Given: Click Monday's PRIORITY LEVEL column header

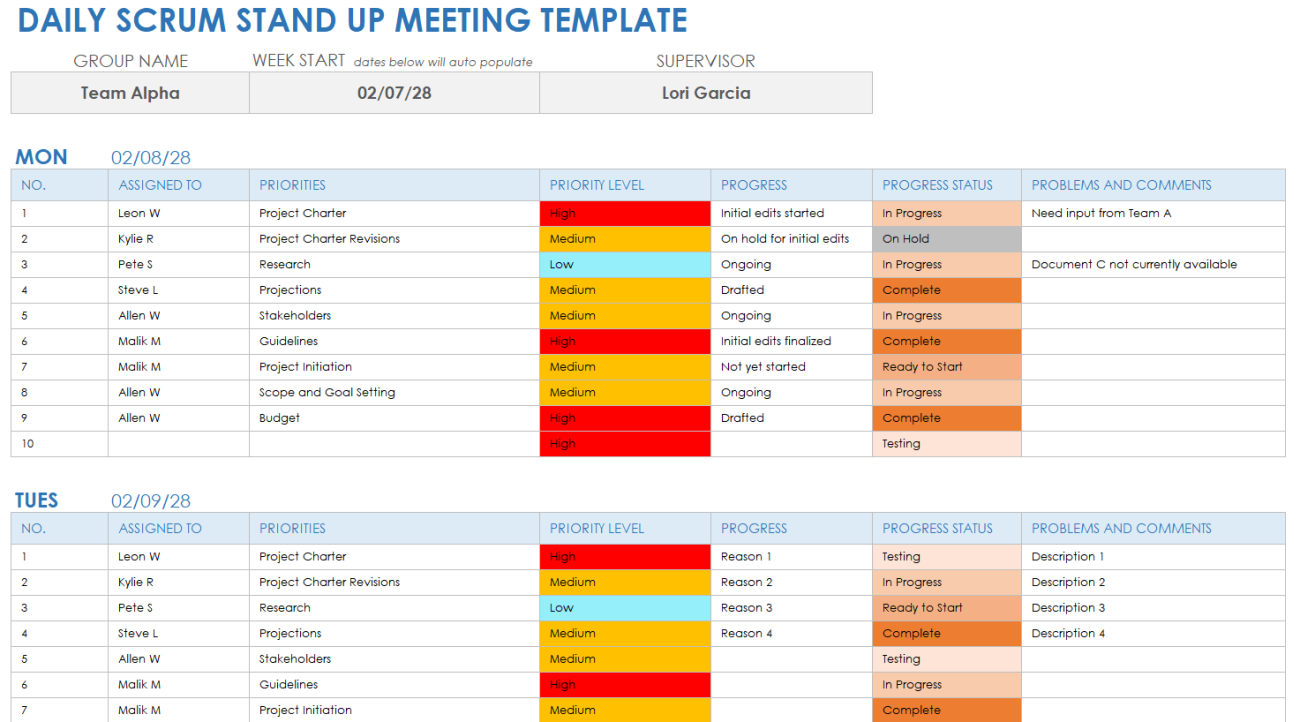Looking at the screenshot, I should [597, 185].
